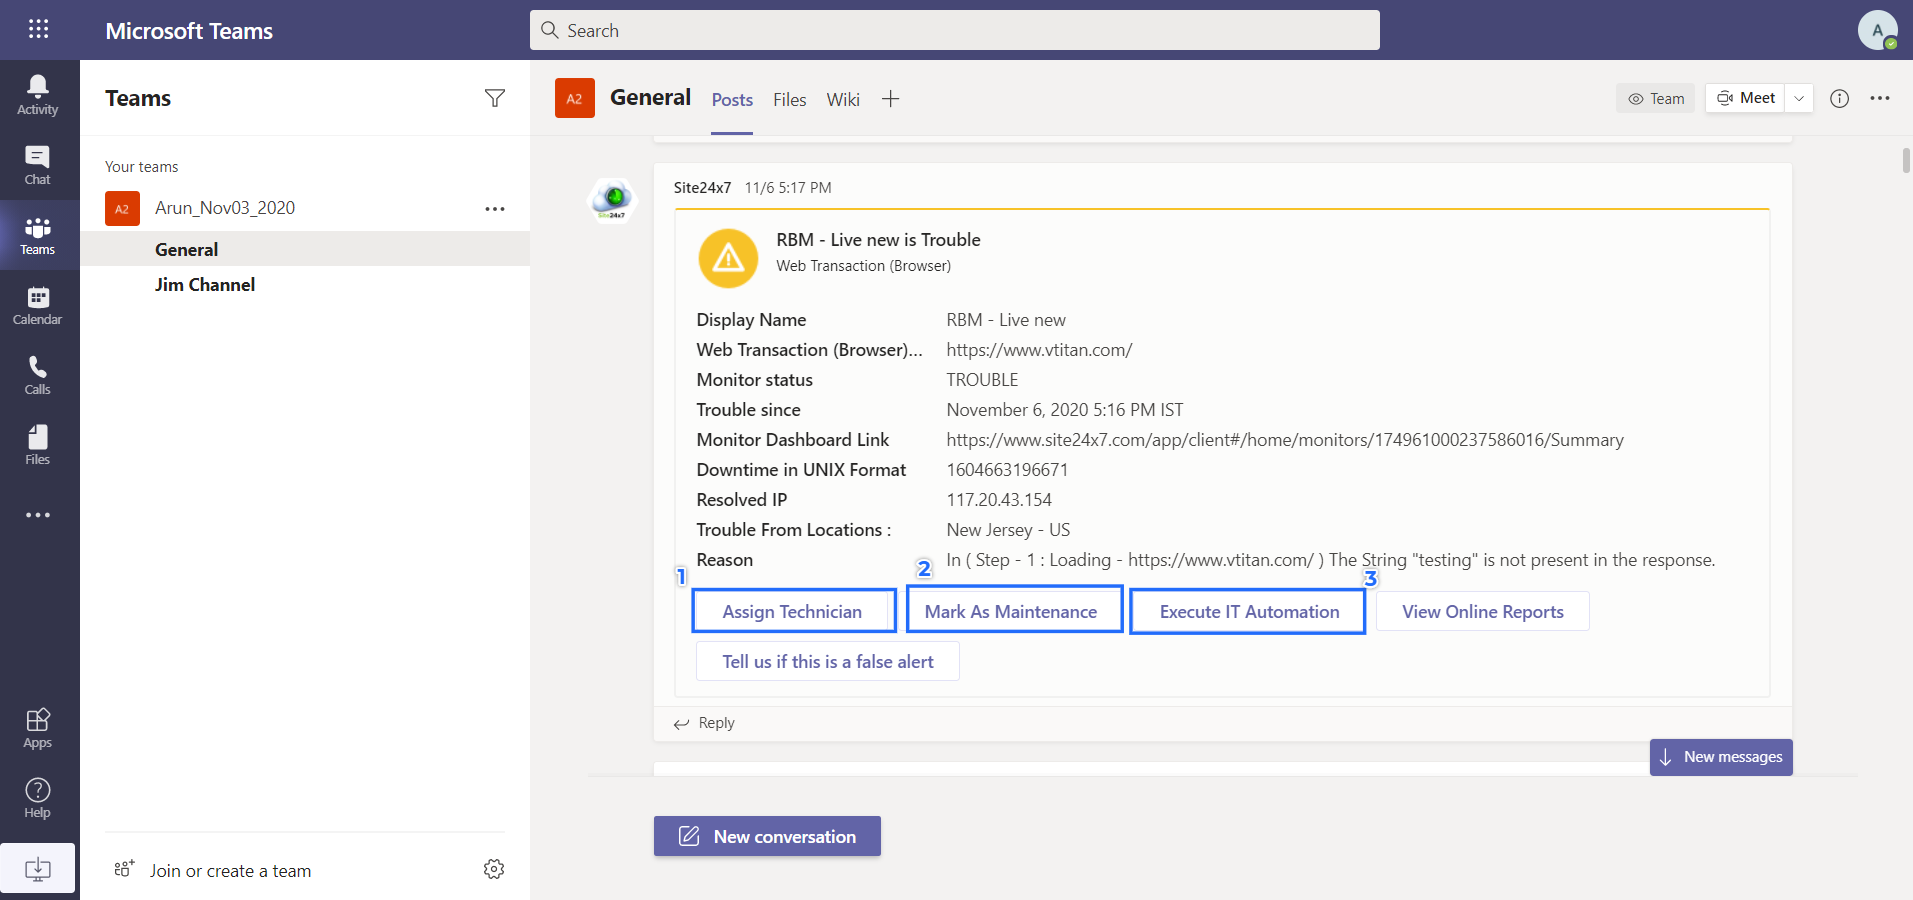Open the Activity feed icon
The image size is (1913, 900).
(x=38, y=95)
